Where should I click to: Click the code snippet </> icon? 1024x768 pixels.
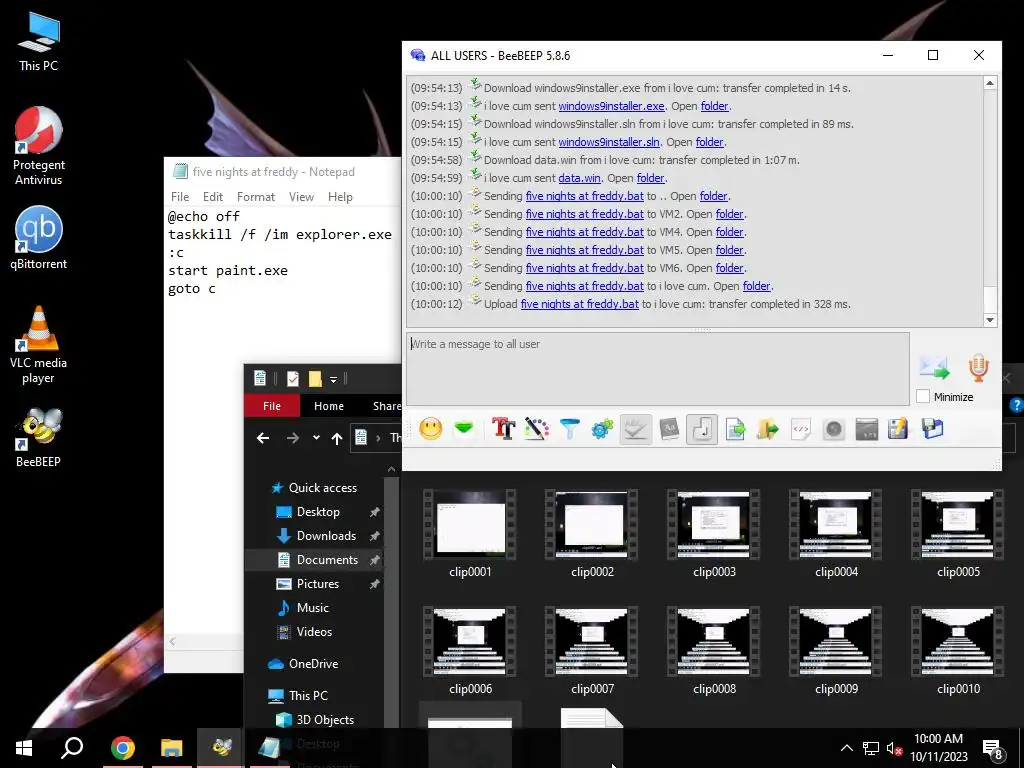pos(801,429)
